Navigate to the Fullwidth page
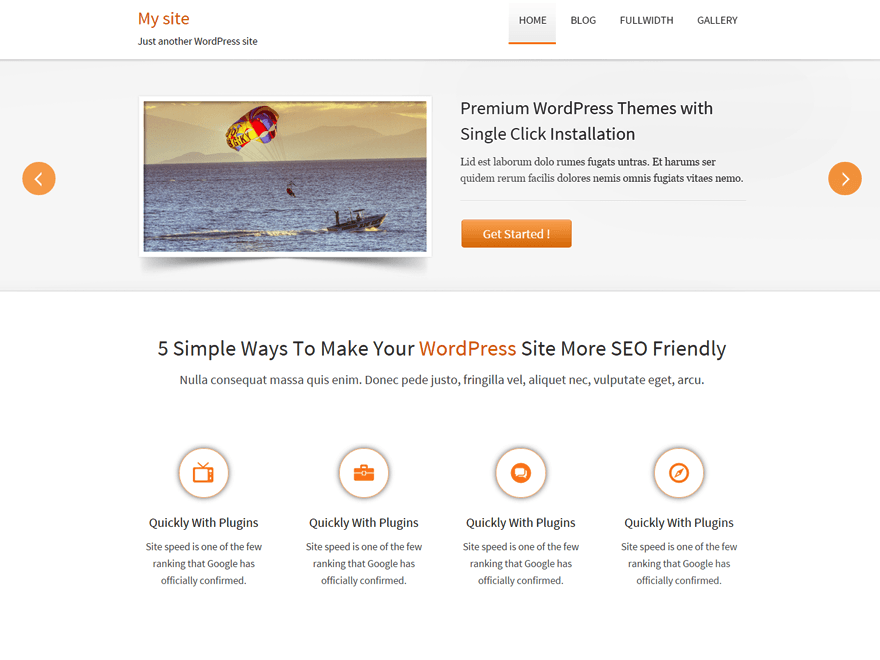 coord(647,20)
